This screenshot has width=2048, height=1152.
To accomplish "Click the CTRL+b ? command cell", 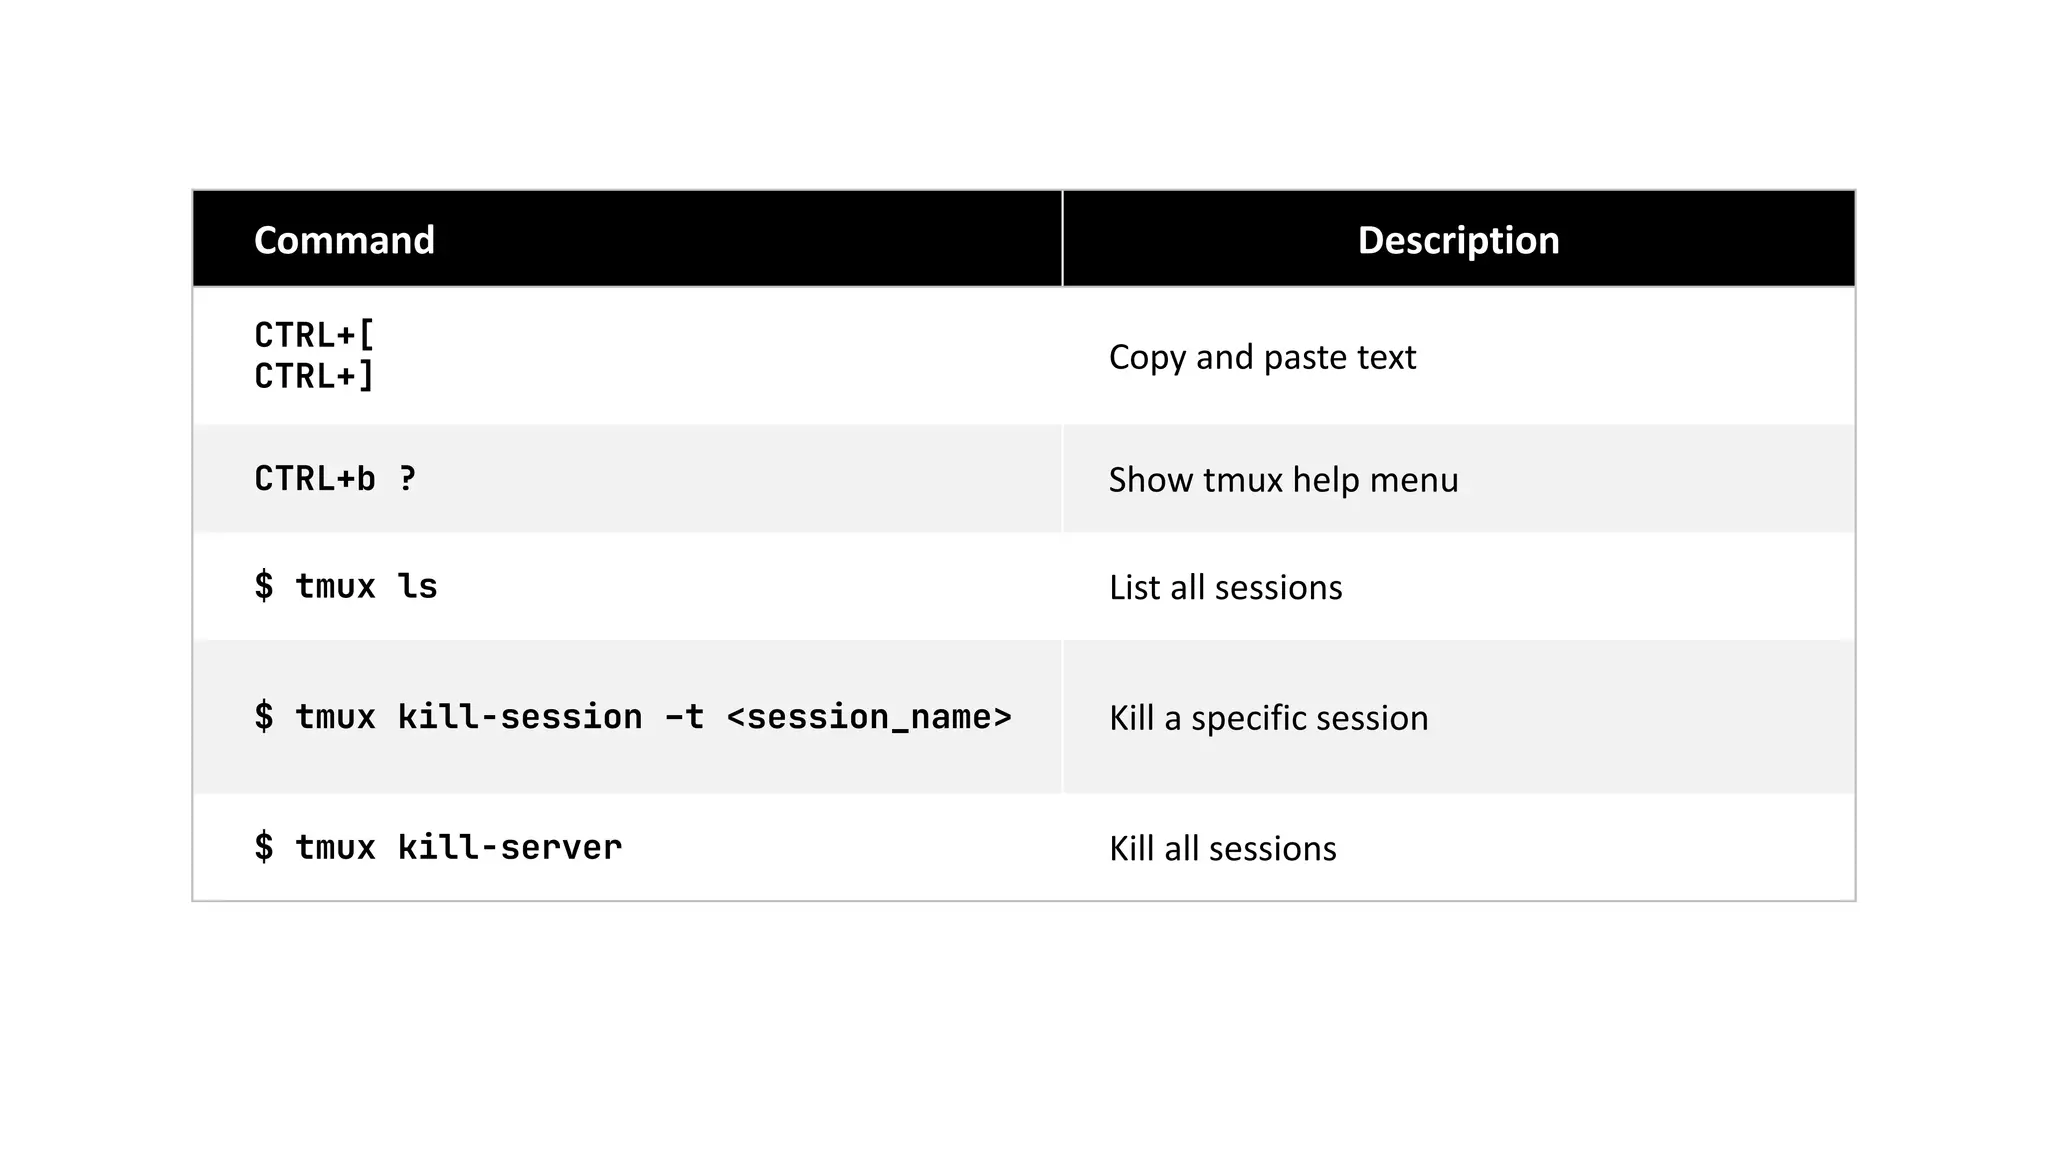I will click(335, 479).
